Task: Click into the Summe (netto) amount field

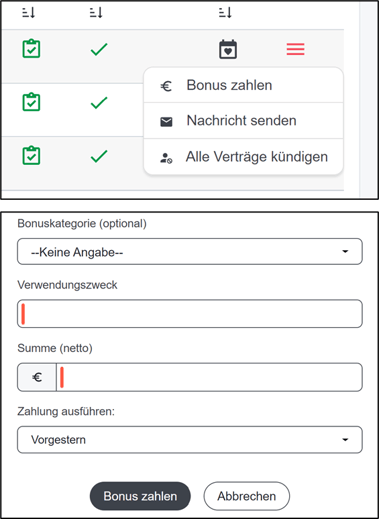Action: coord(209,377)
